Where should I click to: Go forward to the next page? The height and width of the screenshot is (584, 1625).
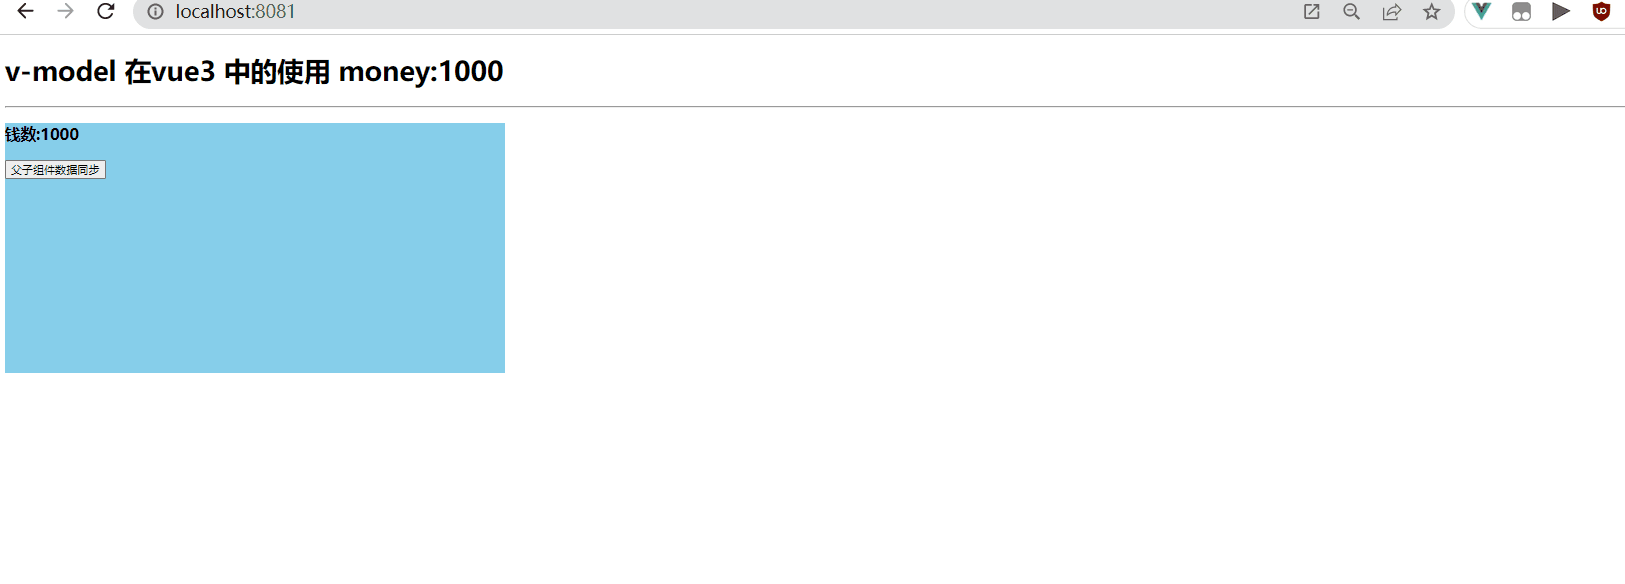coord(65,12)
